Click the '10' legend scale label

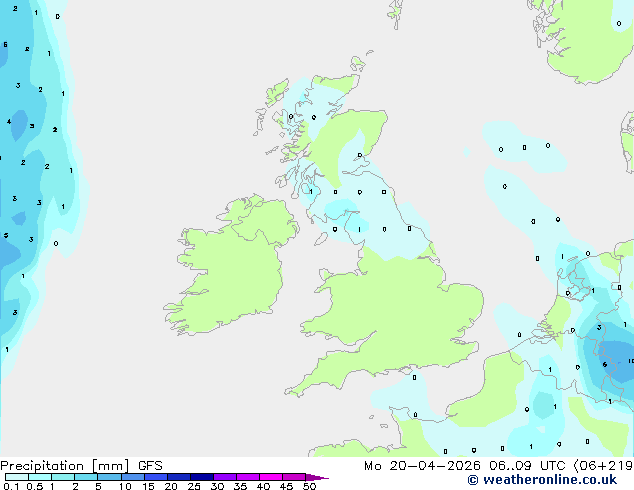(x=125, y=486)
